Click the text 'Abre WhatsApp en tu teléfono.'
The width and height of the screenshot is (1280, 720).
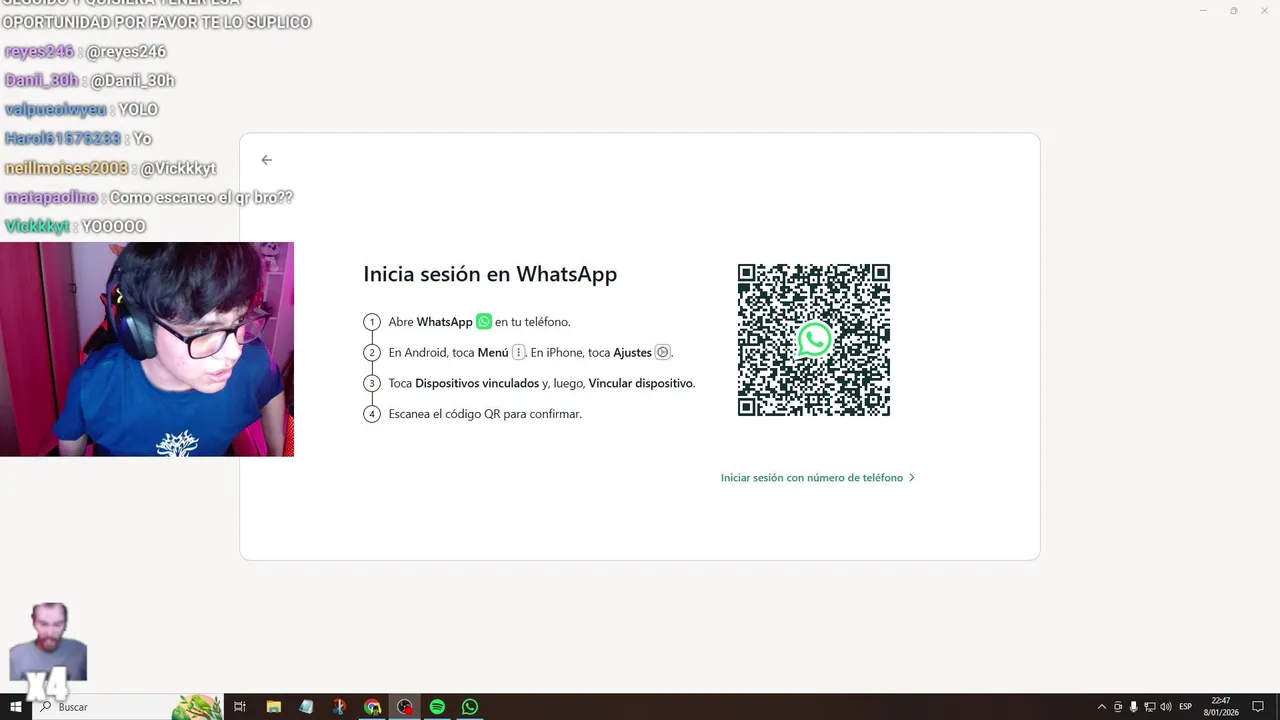pos(479,322)
